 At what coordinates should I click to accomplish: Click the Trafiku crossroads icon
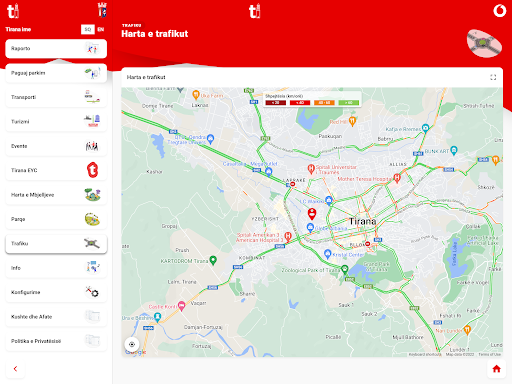(x=92, y=244)
